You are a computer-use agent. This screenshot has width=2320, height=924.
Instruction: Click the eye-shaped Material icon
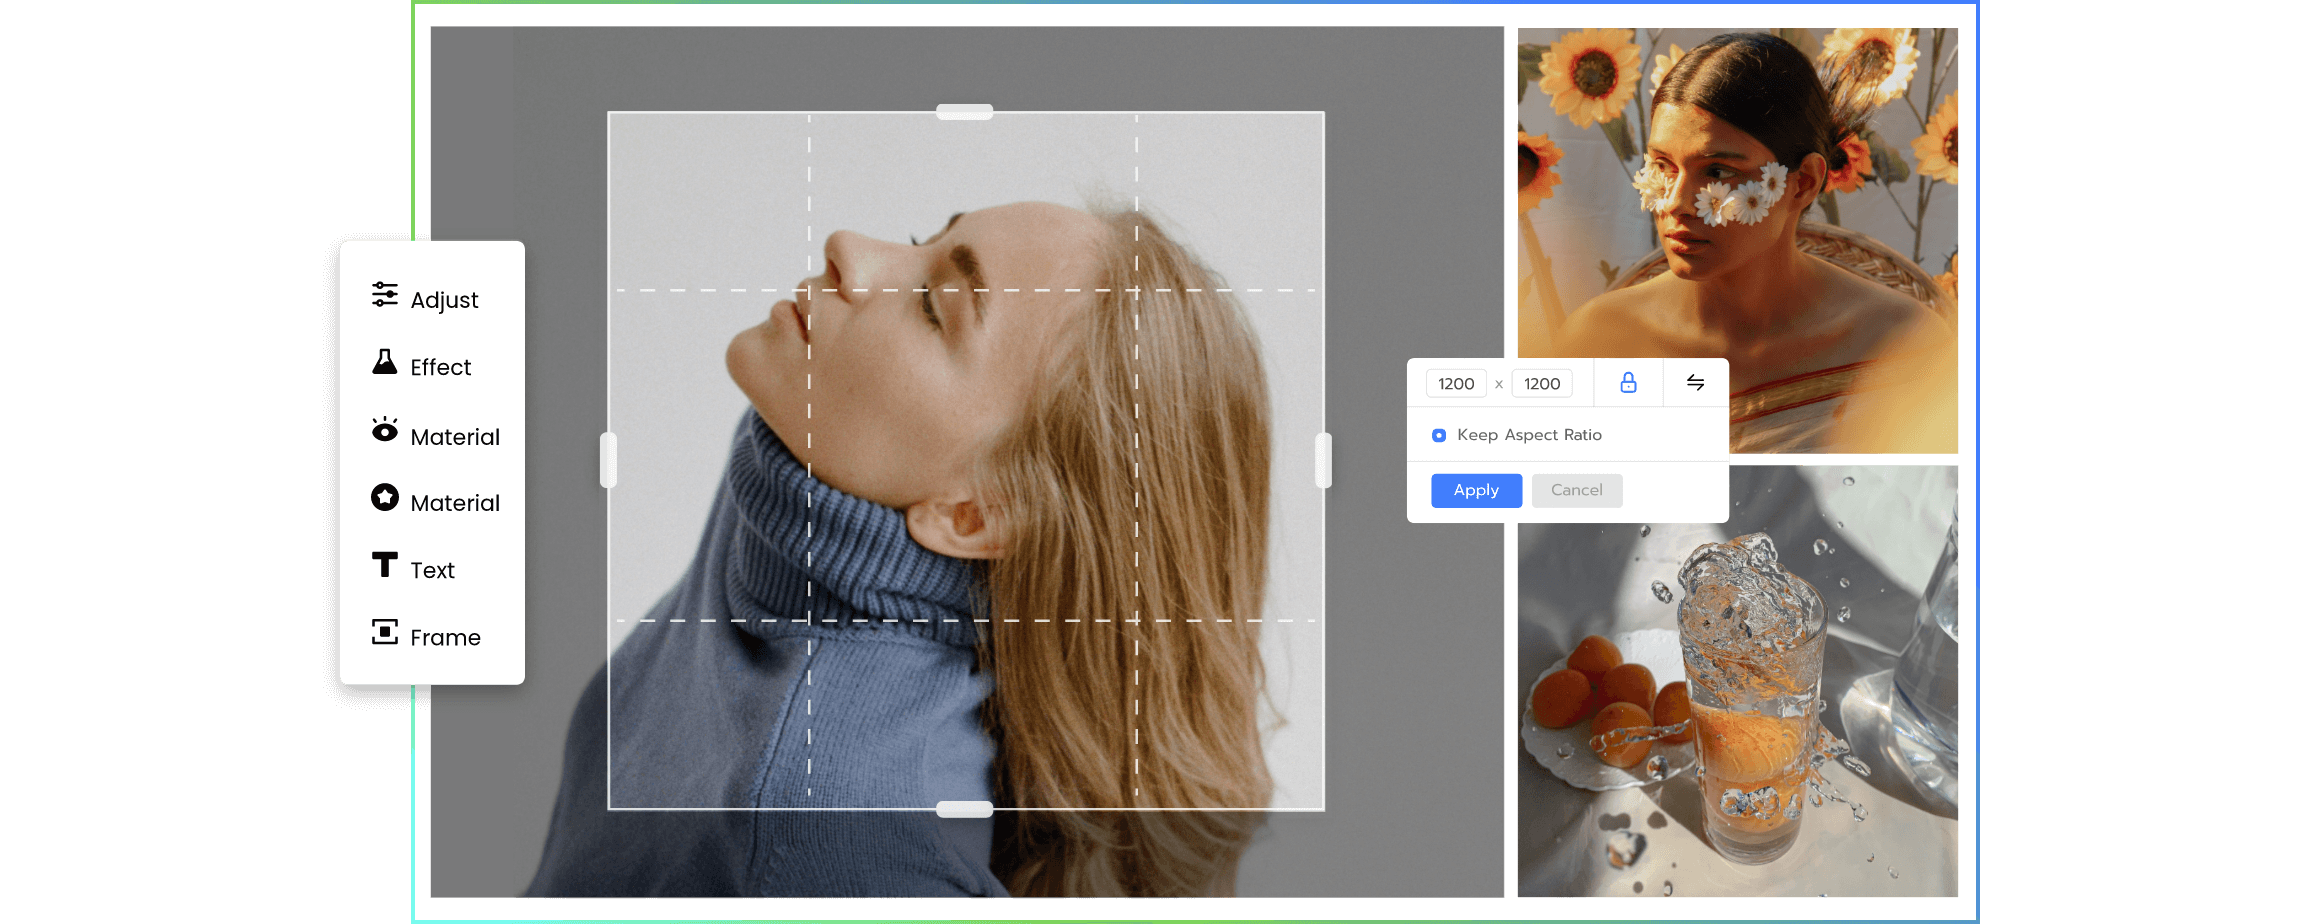[x=384, y=433]
